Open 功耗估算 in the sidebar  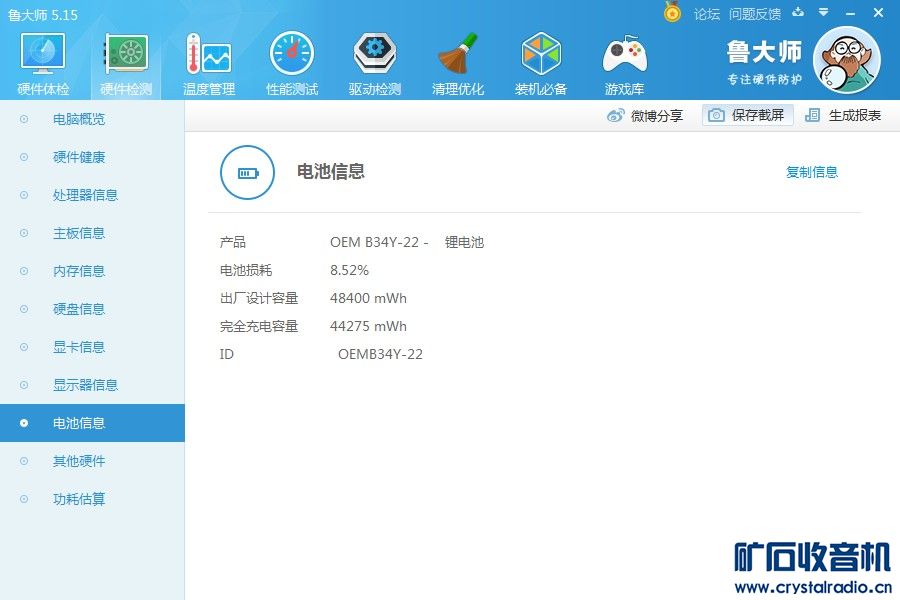[x=79, y=499]
